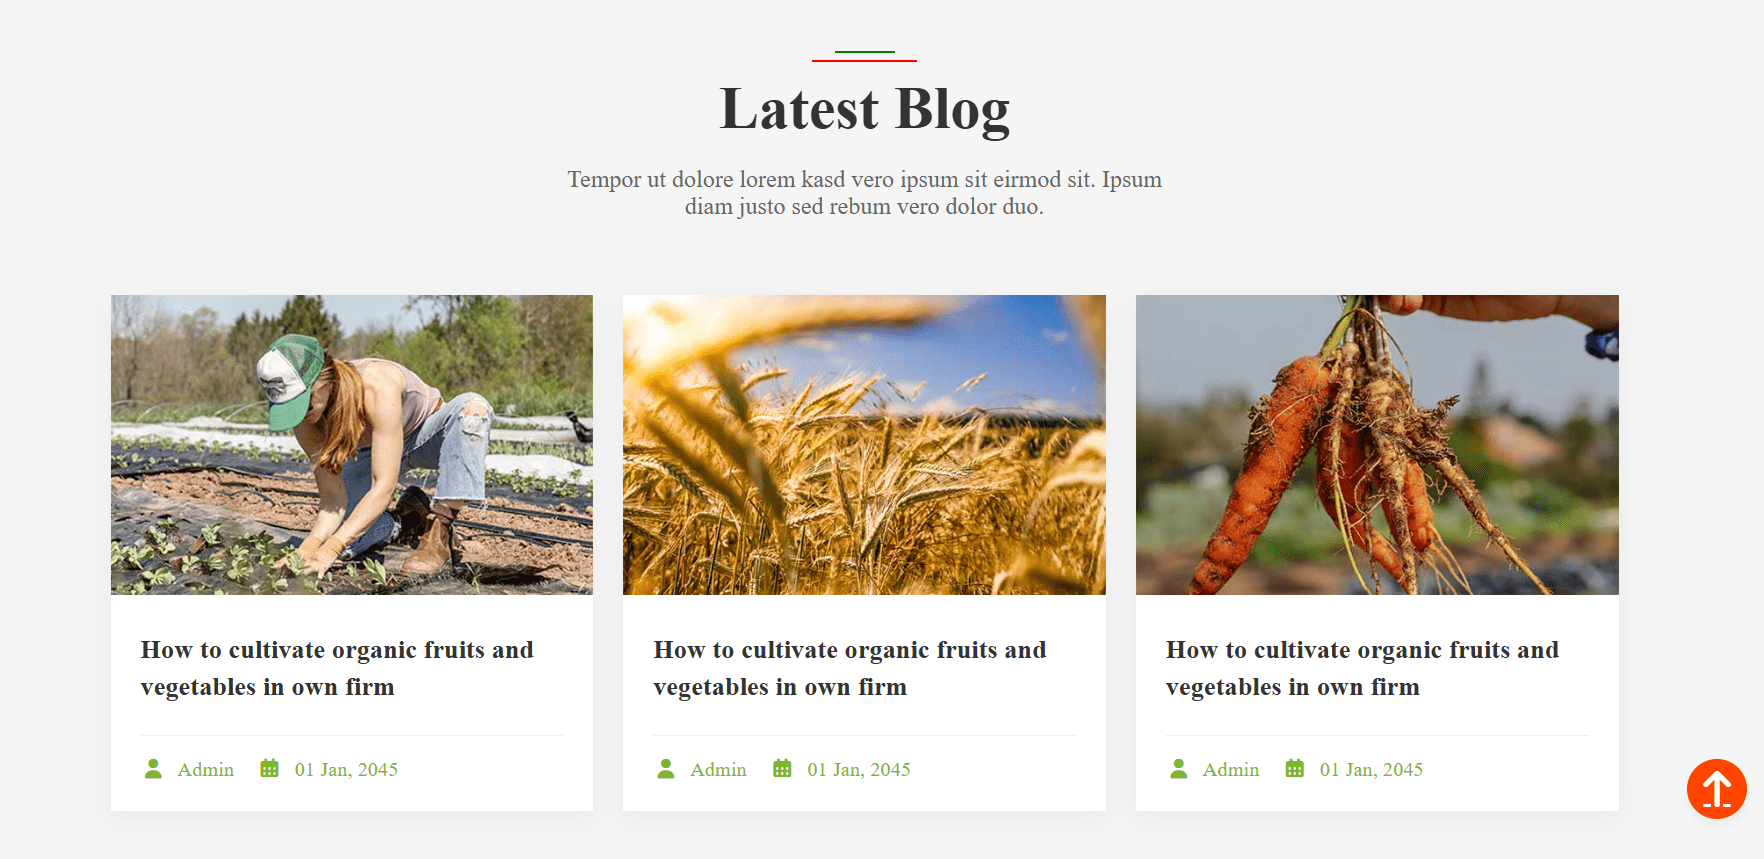Open third card's organic fruits article title
The image size is (1764, 859).
click(x=1362, y=668)
